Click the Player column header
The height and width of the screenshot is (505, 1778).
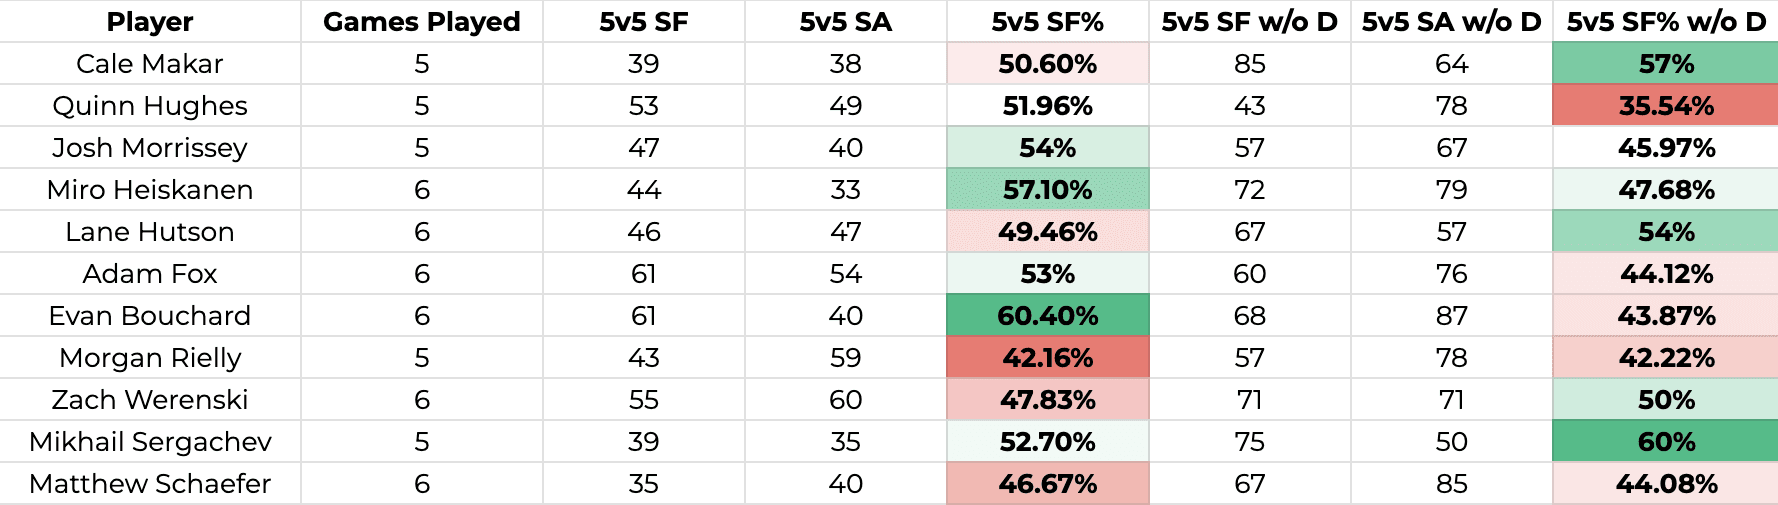pyautogui.click(x=150, y=22)
